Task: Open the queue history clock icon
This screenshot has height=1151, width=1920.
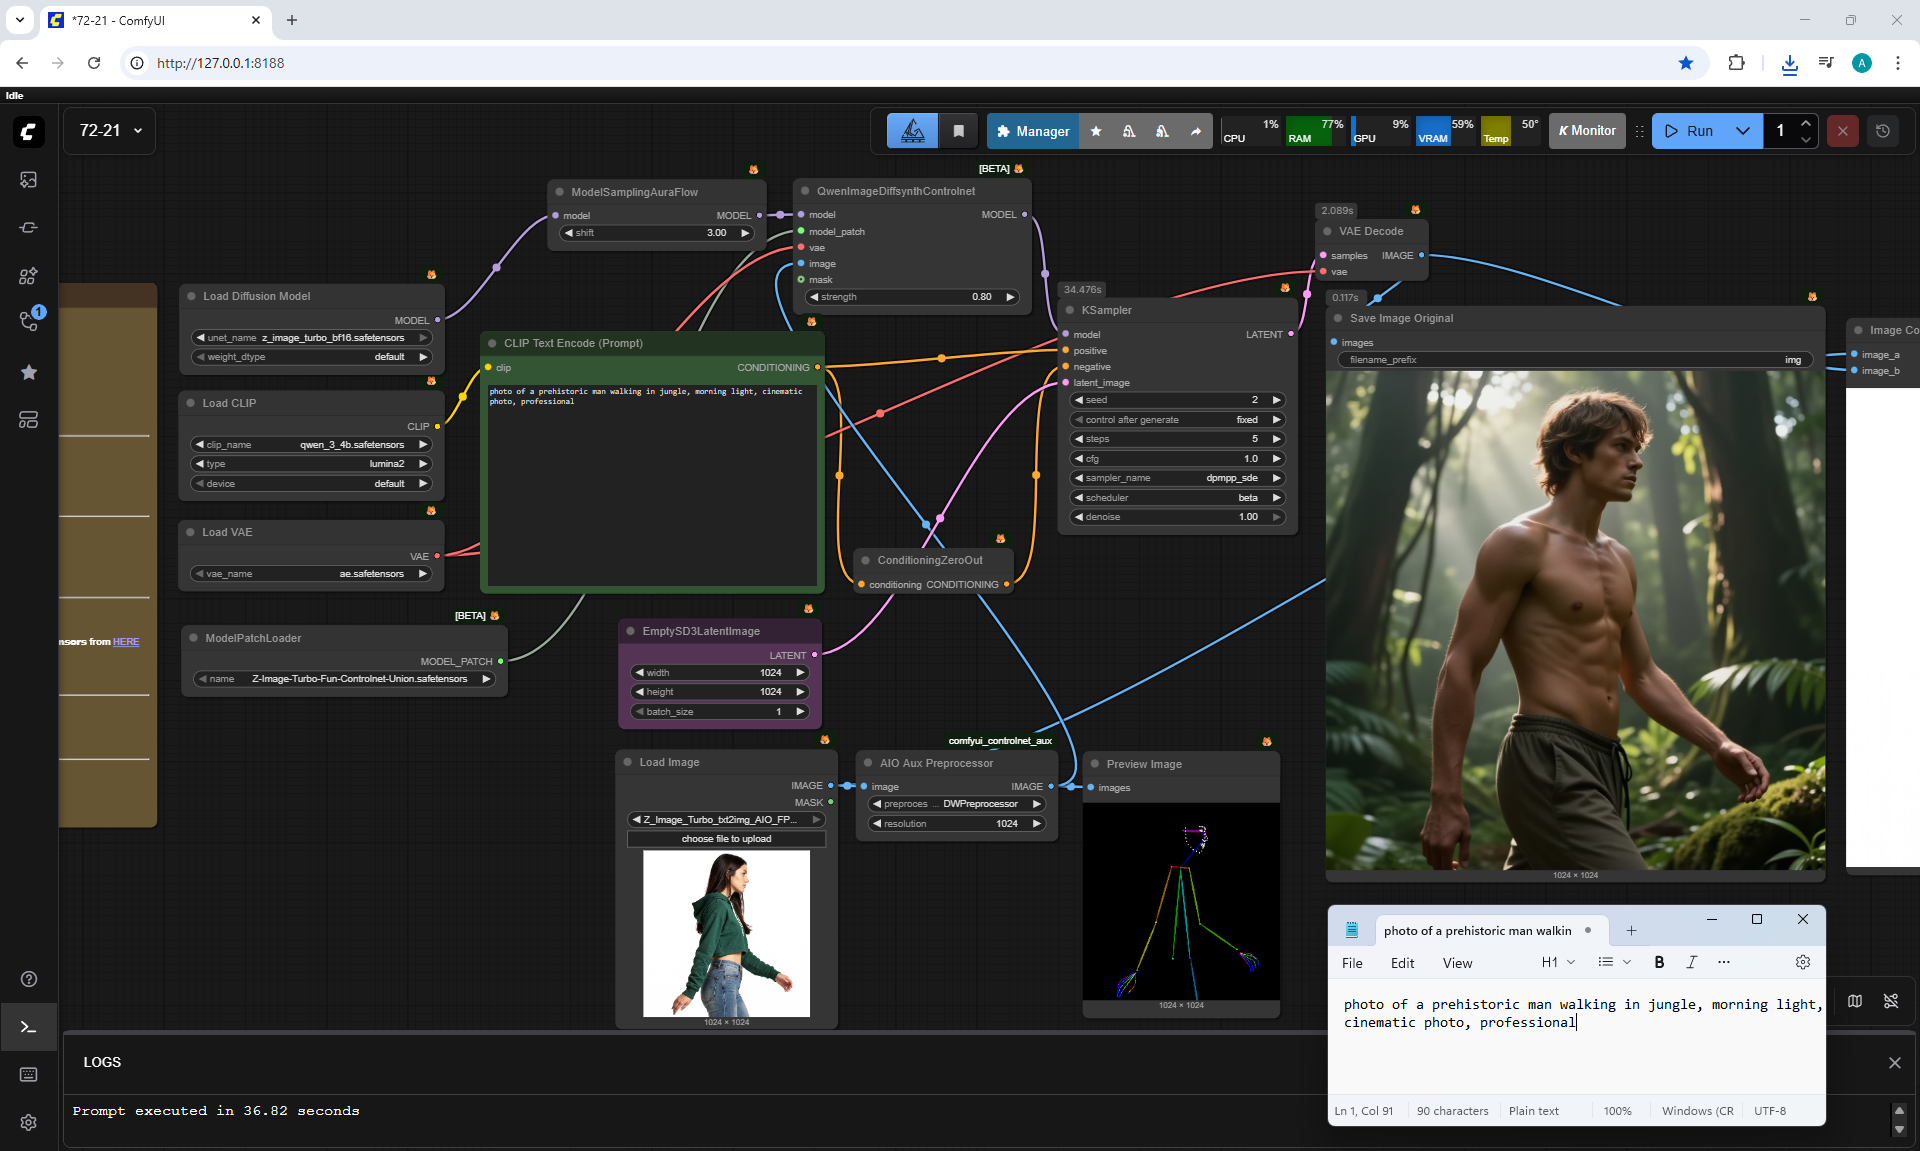Action: [1882, 131]
